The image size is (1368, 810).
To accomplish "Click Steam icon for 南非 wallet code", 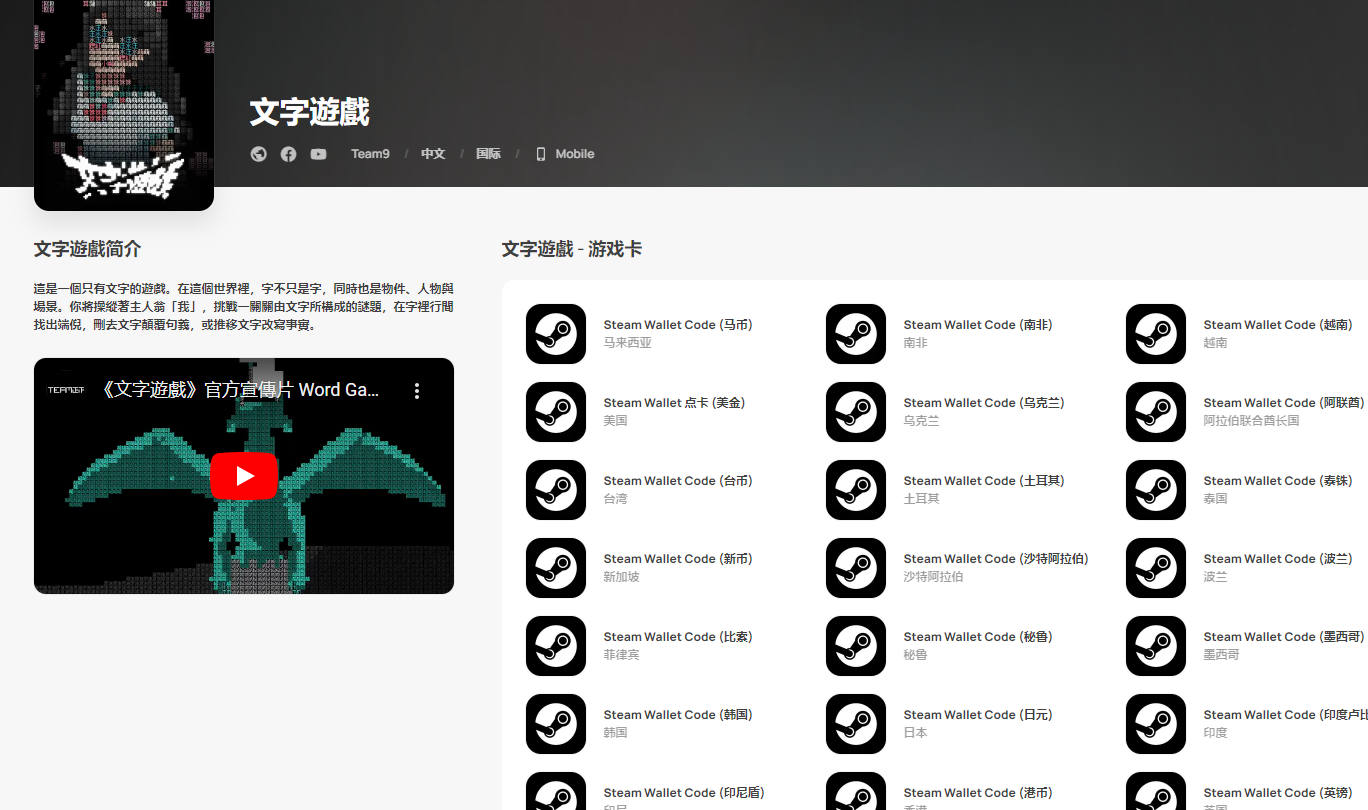I will click(856, 334).
